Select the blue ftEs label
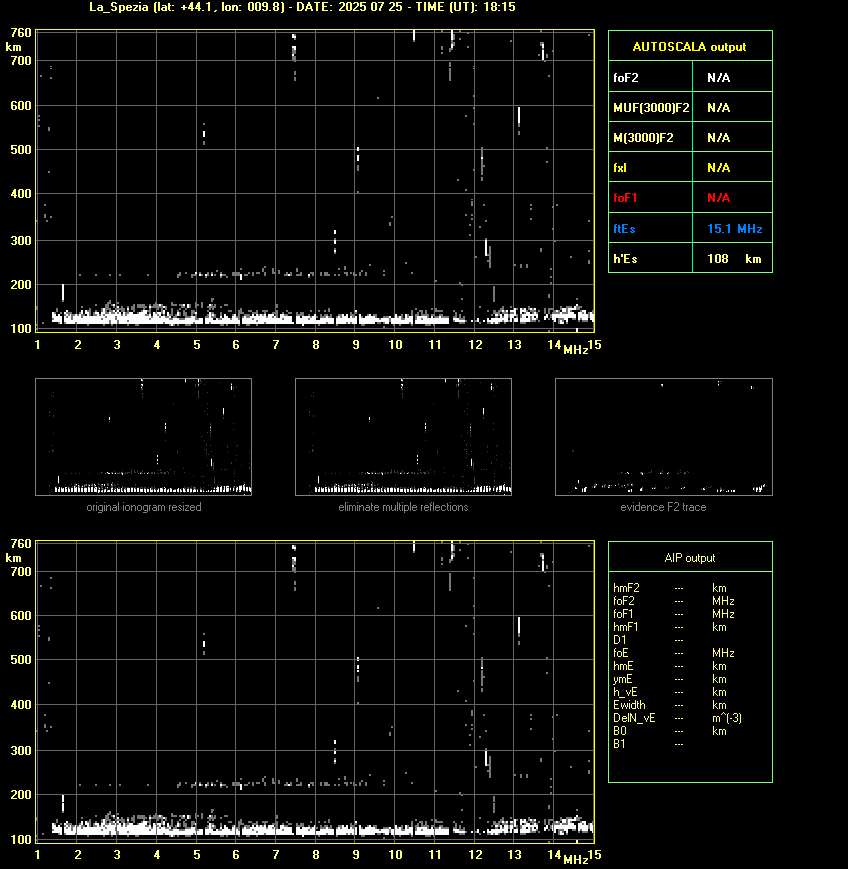The height and width of the screenshot is (869, 848). point(624,228)
